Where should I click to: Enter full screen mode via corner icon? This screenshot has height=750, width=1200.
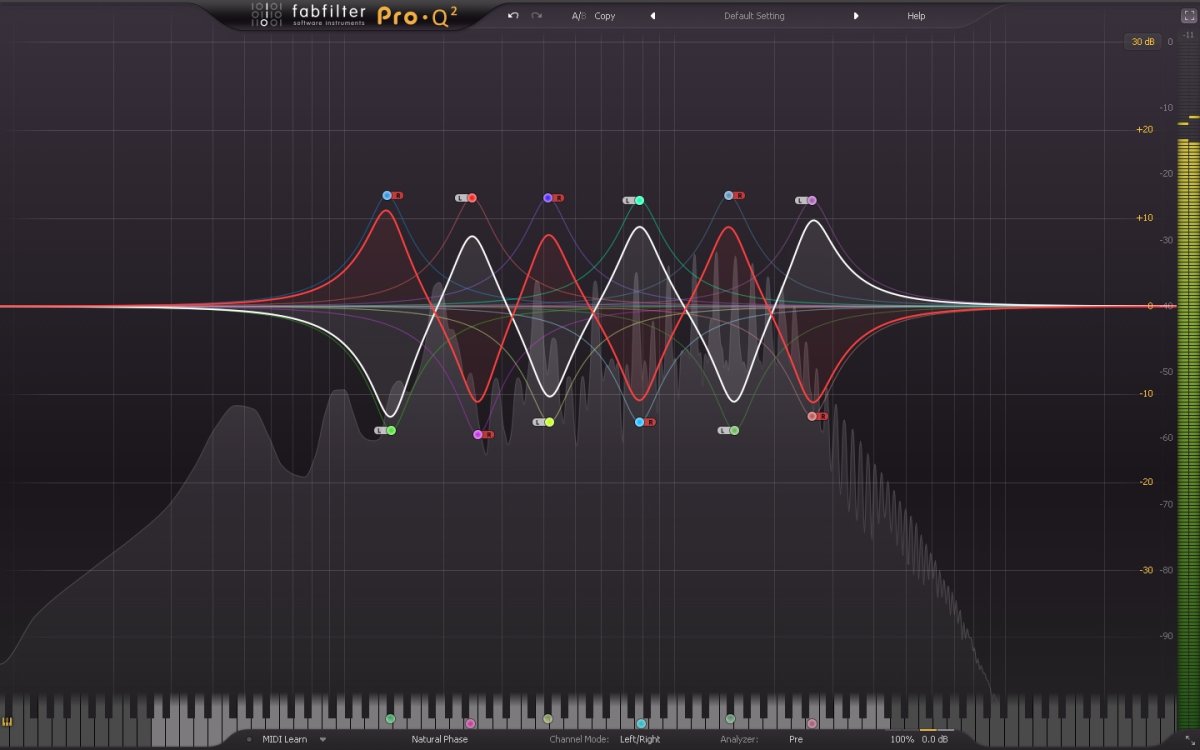[x=1189, y=16]
